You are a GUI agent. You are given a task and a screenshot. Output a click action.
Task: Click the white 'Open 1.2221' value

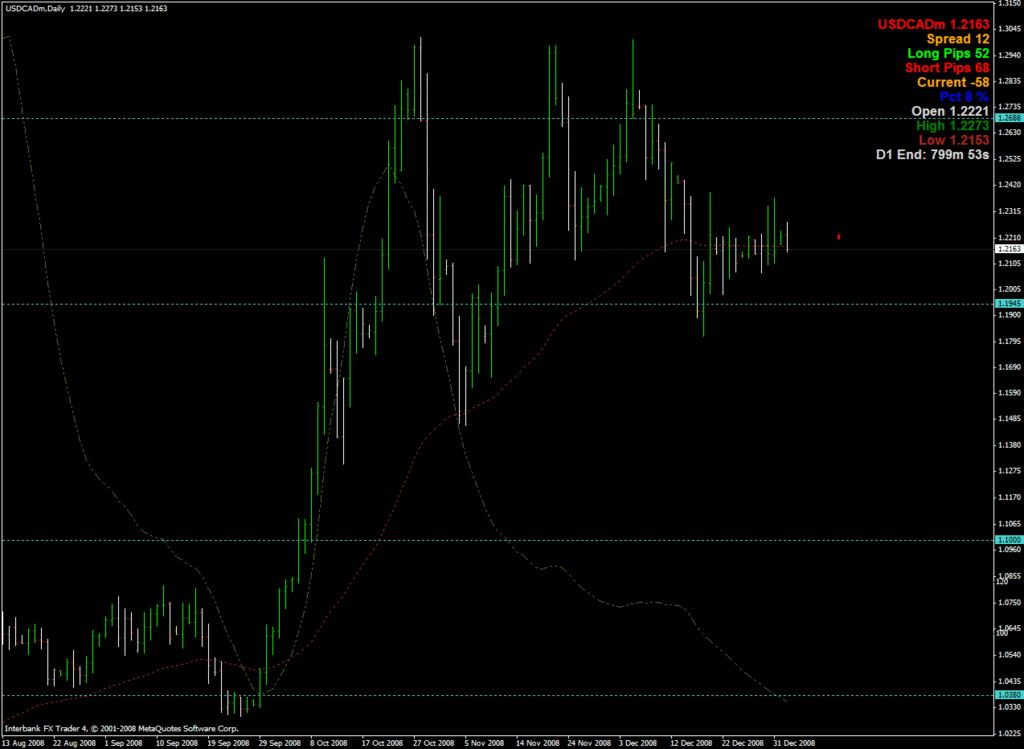pos(950,111)
